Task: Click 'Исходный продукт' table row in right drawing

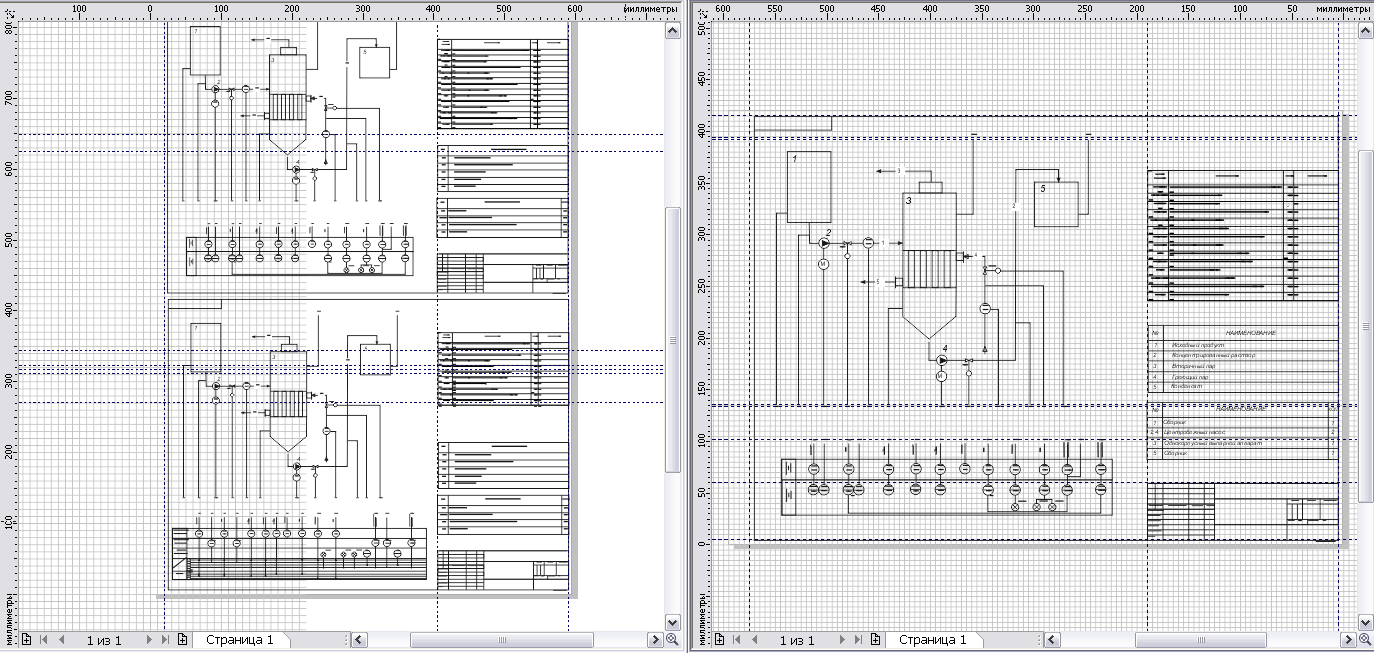Action: 1243,345
